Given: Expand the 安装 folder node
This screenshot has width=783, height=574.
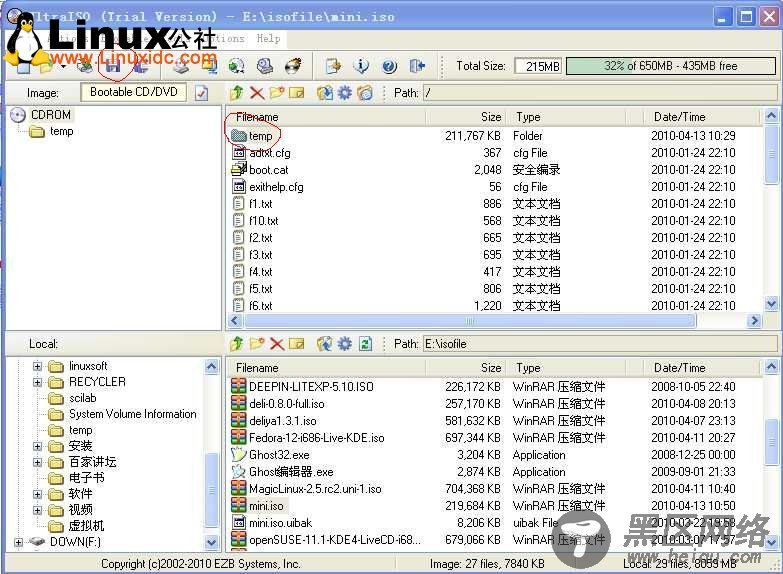Looking at the screenshot, I should [37, 446].
